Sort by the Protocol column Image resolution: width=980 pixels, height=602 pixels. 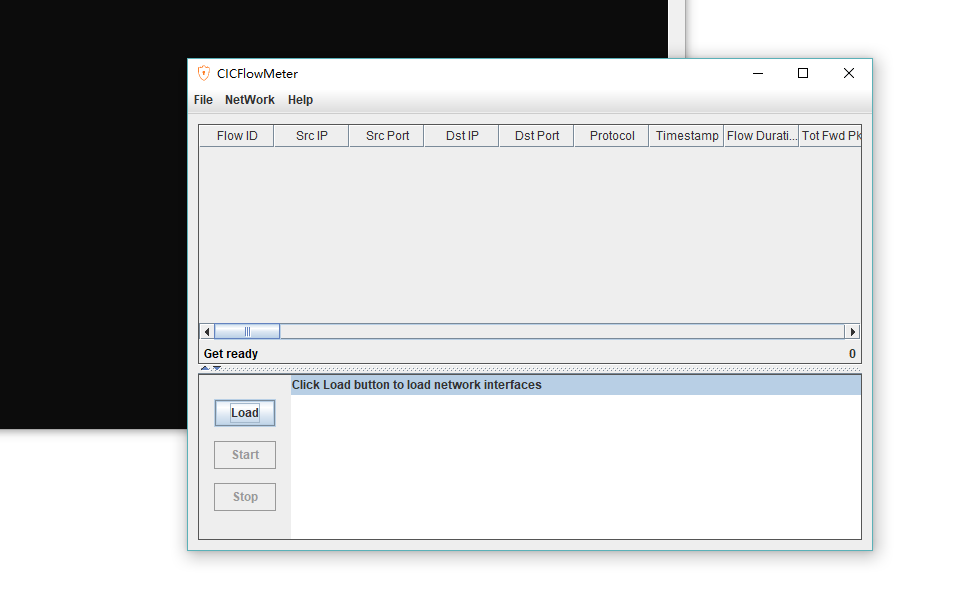pyautogui.click(x=610, y=135)
